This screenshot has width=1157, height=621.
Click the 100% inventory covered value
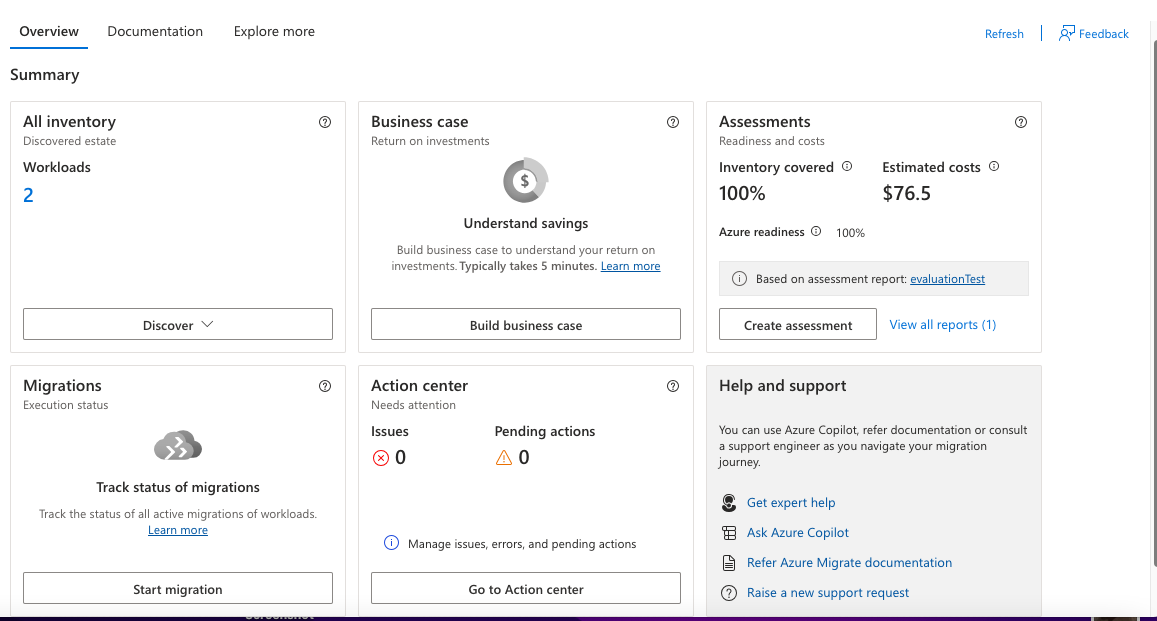(x=742, y=194)
